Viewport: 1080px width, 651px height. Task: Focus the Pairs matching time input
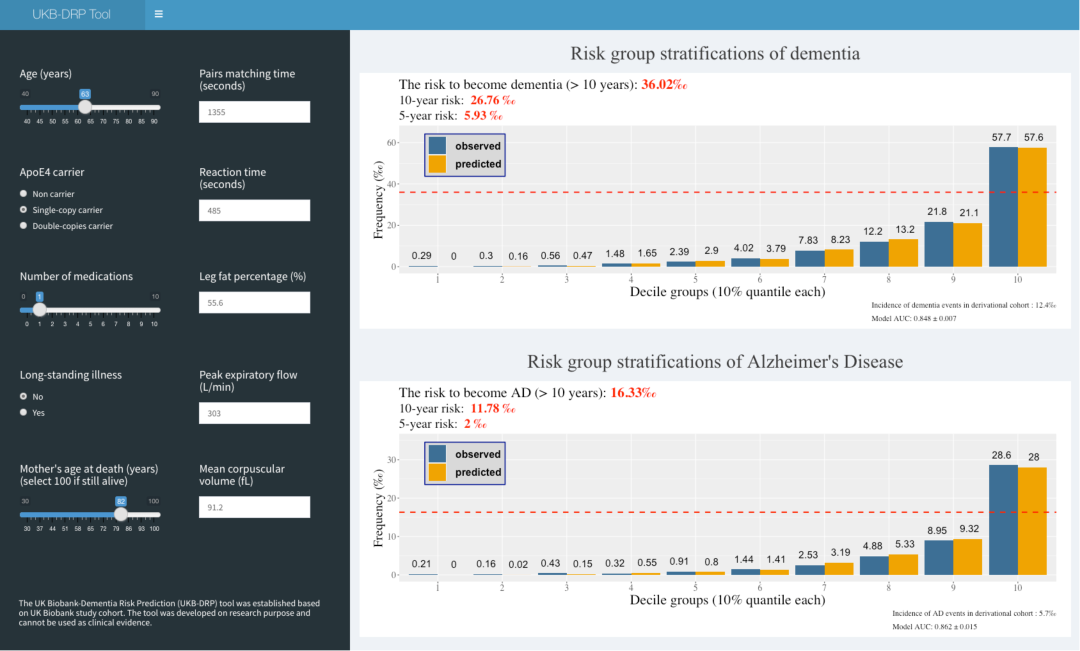coord(254,112)
